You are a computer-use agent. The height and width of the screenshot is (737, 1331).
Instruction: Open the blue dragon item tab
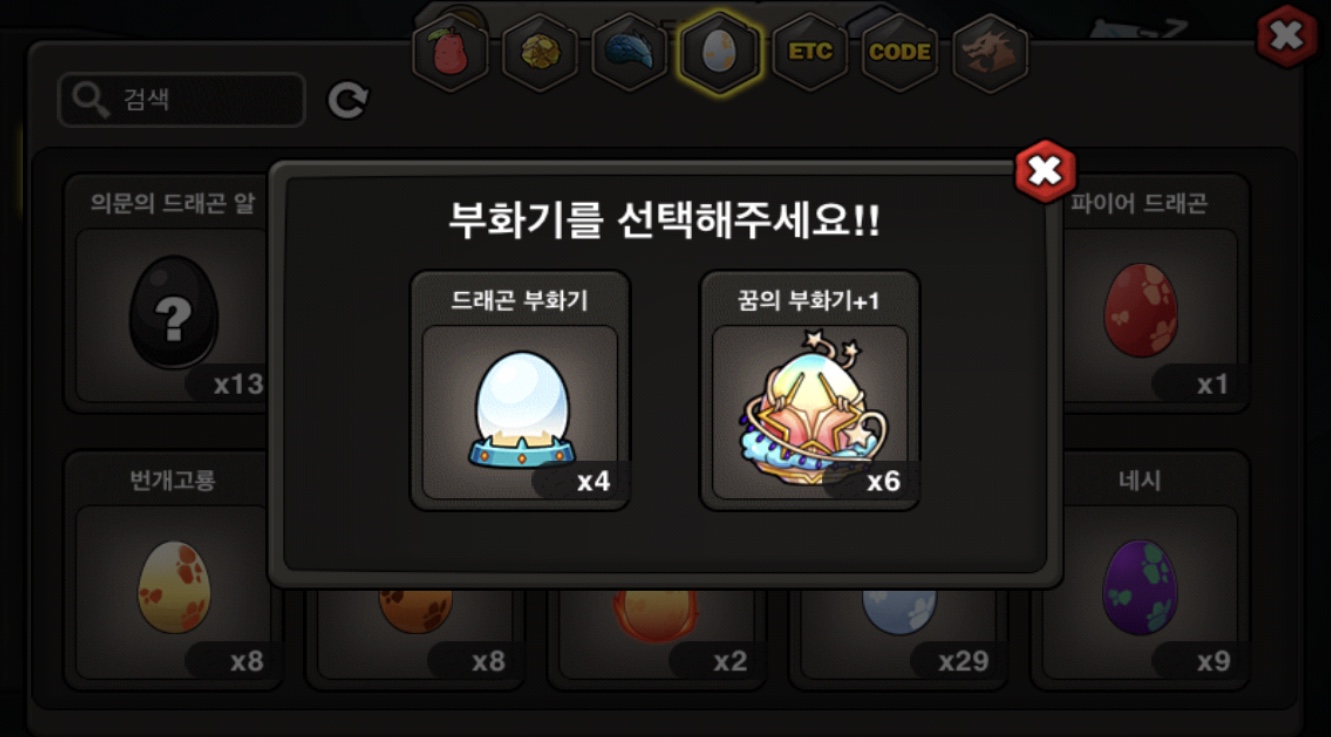click(x=630, y=52)
